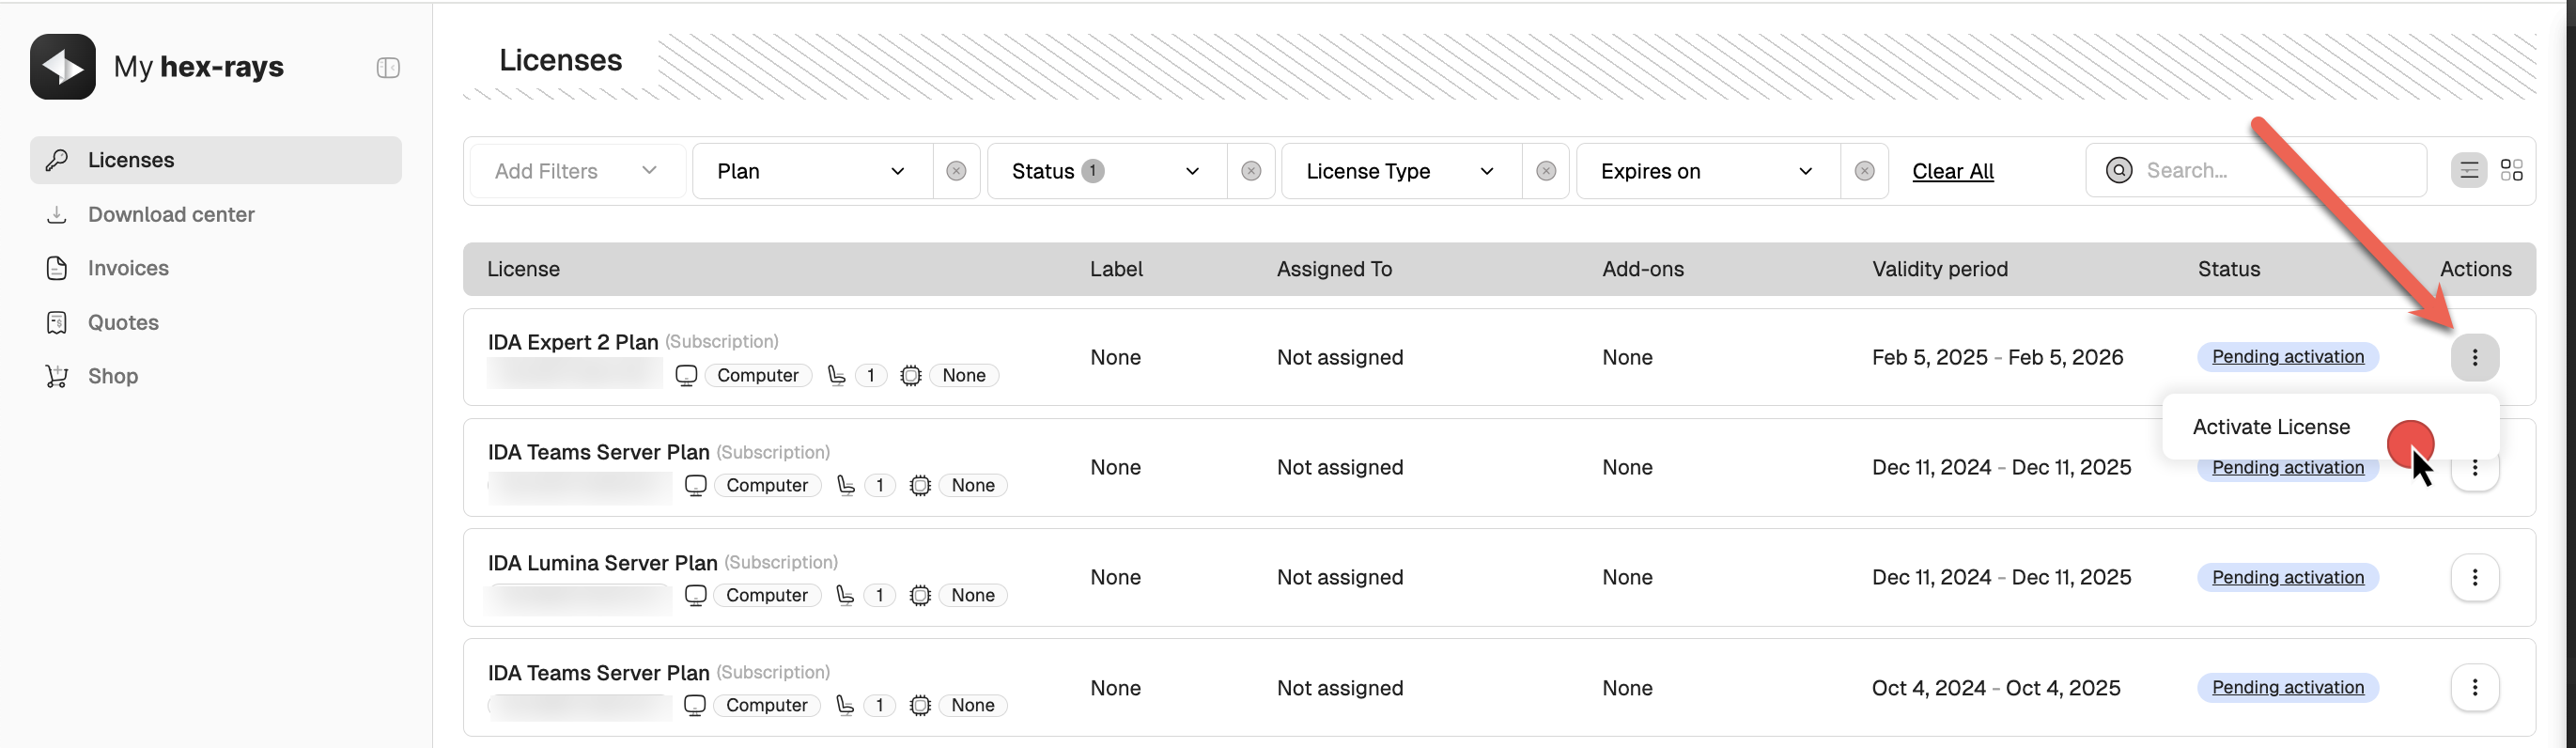Switch to grid view layout
2576x748 pixels.
pyautogui.click(x=2511, y=170)
